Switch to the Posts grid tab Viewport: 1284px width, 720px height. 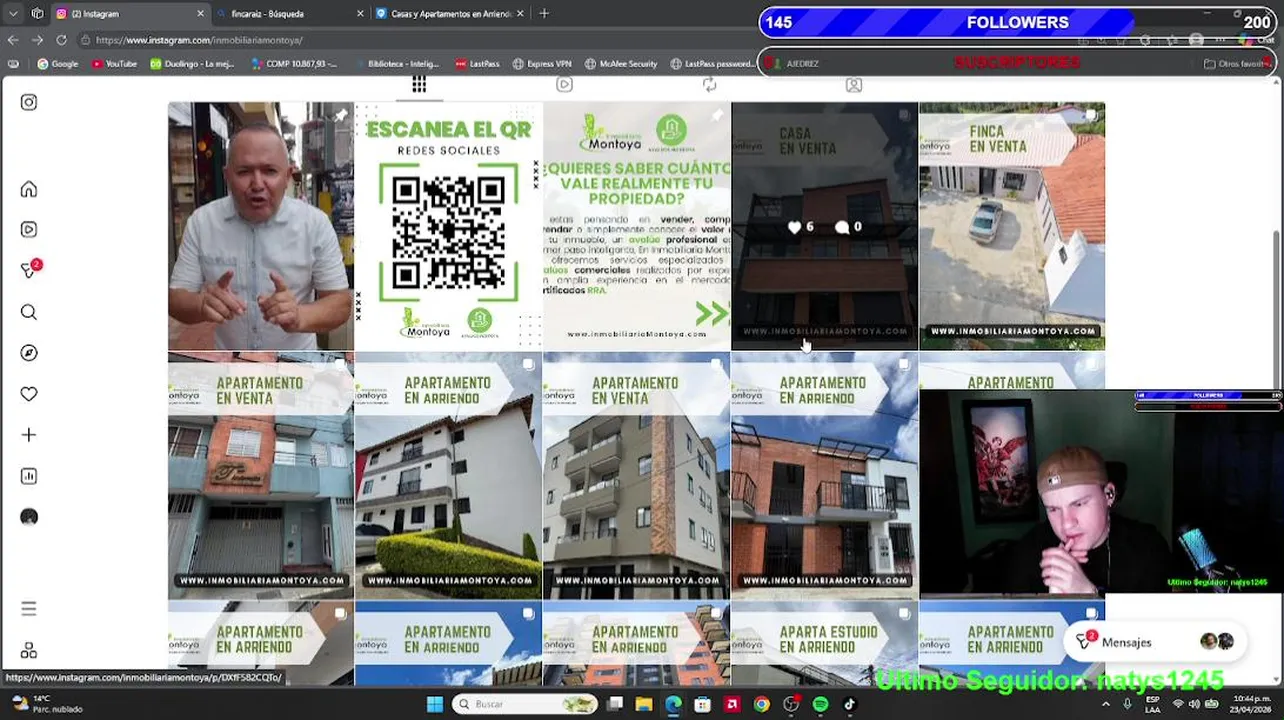point(419,85)
